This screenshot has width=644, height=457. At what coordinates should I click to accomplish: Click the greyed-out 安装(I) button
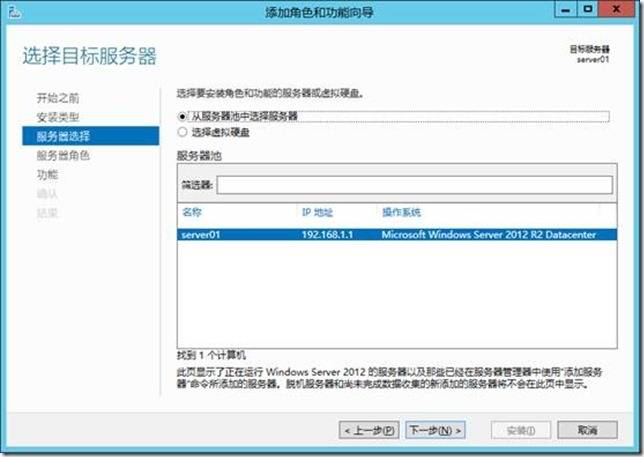(521, 430)
